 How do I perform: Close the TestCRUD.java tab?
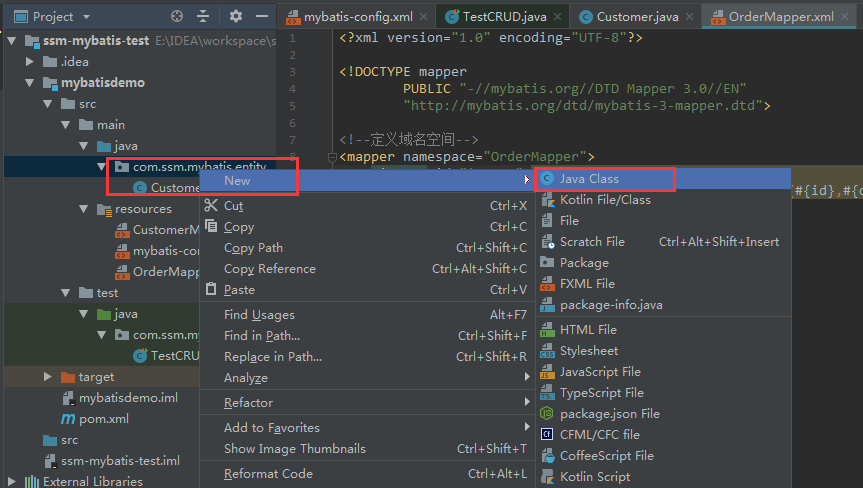pyautogui.click(x=558, y=17)
